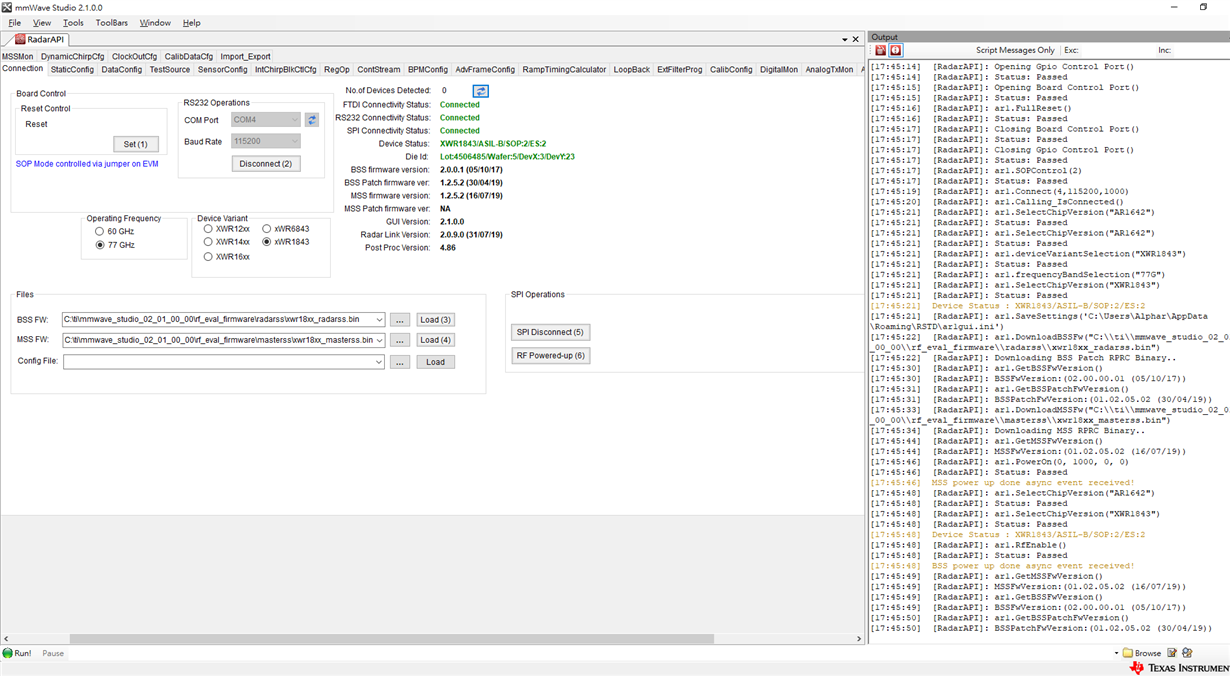Switch to the SensorConfig tab
Viewport: 1230px width, 676px height.
pyautogui.click(x=222, y=70)
